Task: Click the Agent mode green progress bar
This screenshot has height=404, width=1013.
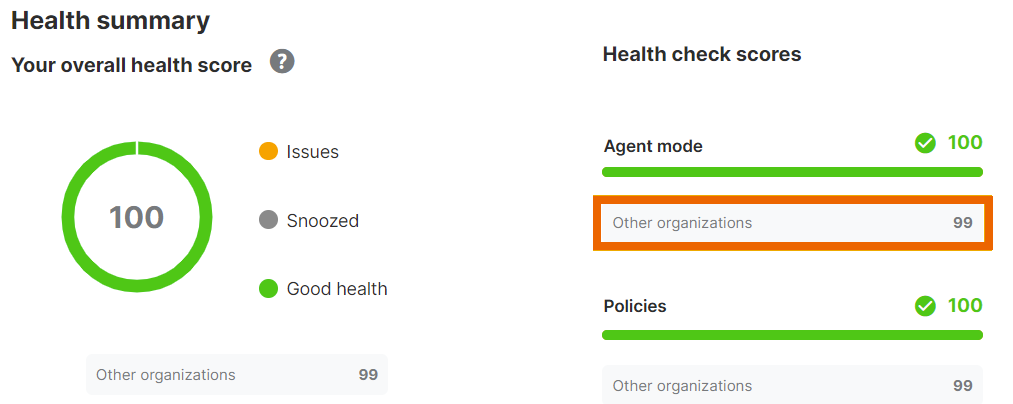Action: click(x=792, y=172)
